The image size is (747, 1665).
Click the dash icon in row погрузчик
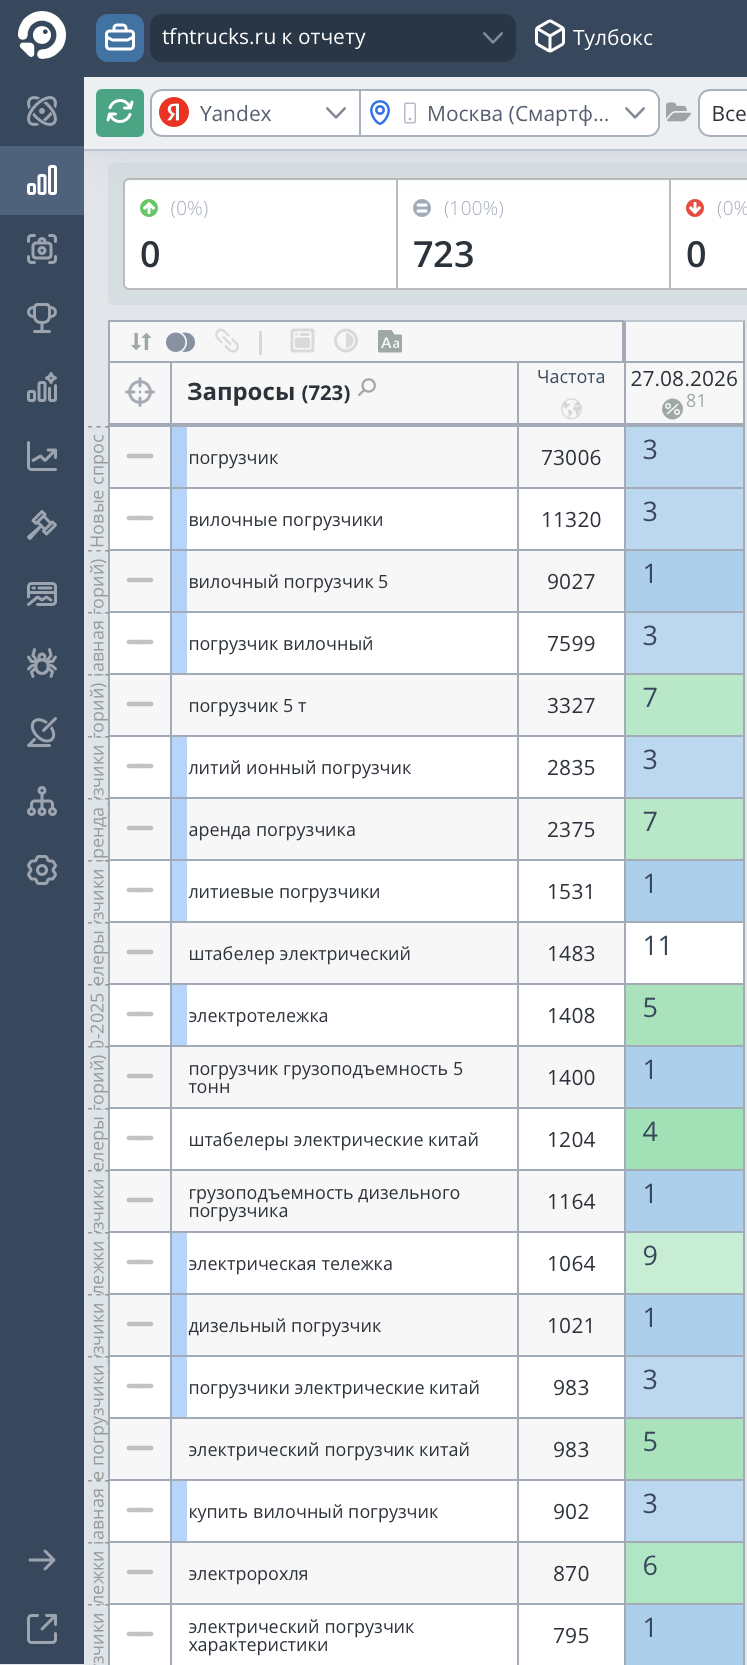click(140, 457)
